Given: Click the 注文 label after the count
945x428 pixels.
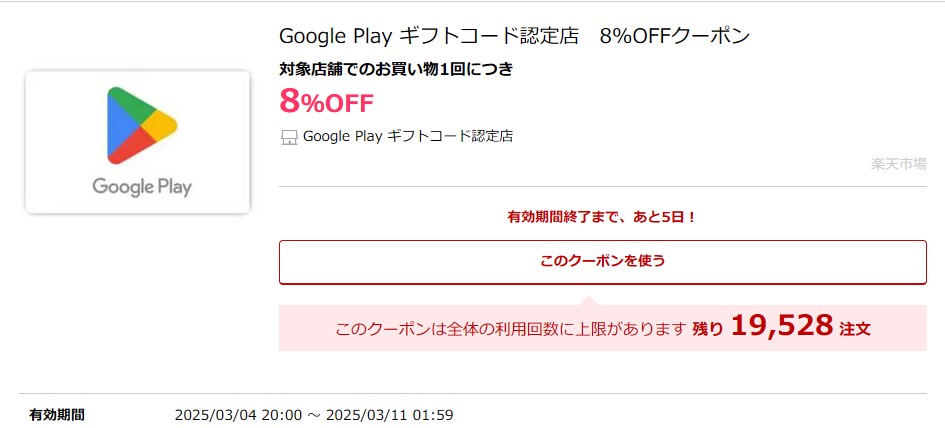Looking at the screenshot, I should 855,329.
